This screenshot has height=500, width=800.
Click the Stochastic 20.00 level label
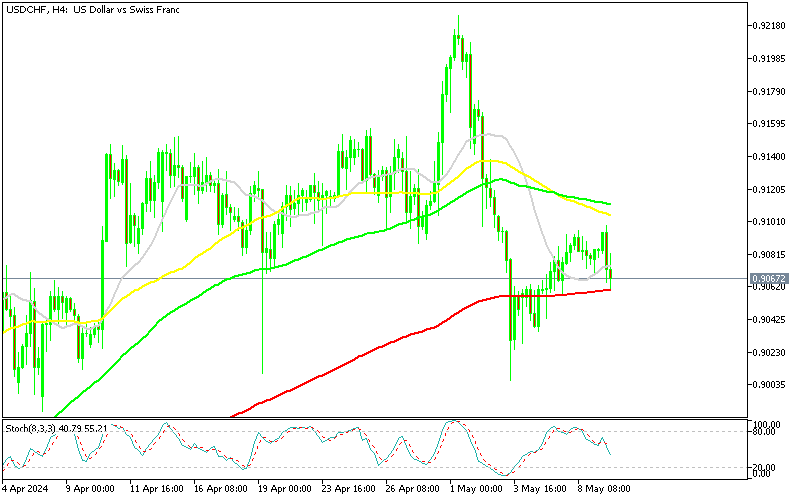(768, 467)
